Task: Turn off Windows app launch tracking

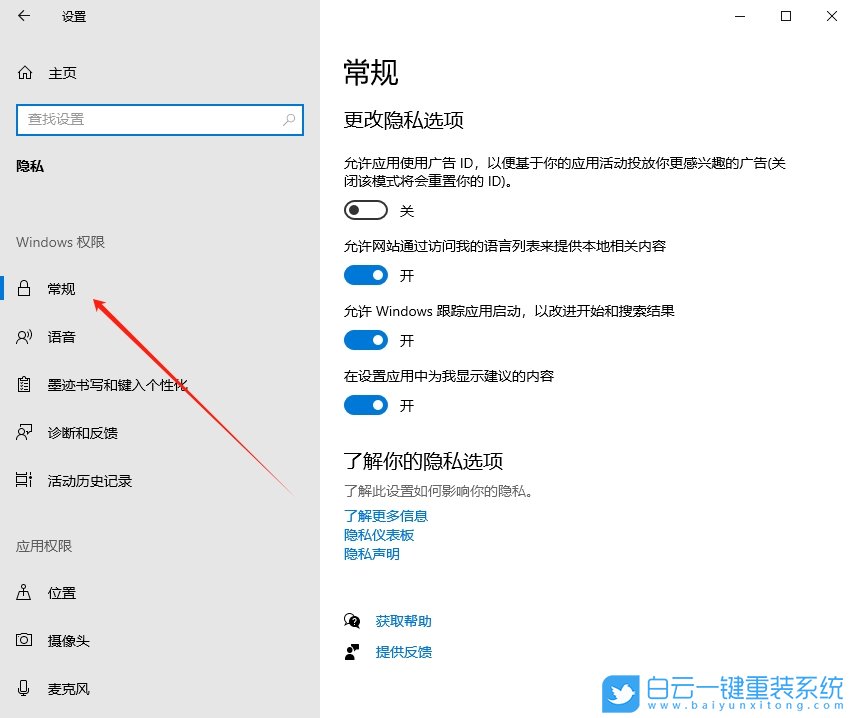Action: point(365,340)
